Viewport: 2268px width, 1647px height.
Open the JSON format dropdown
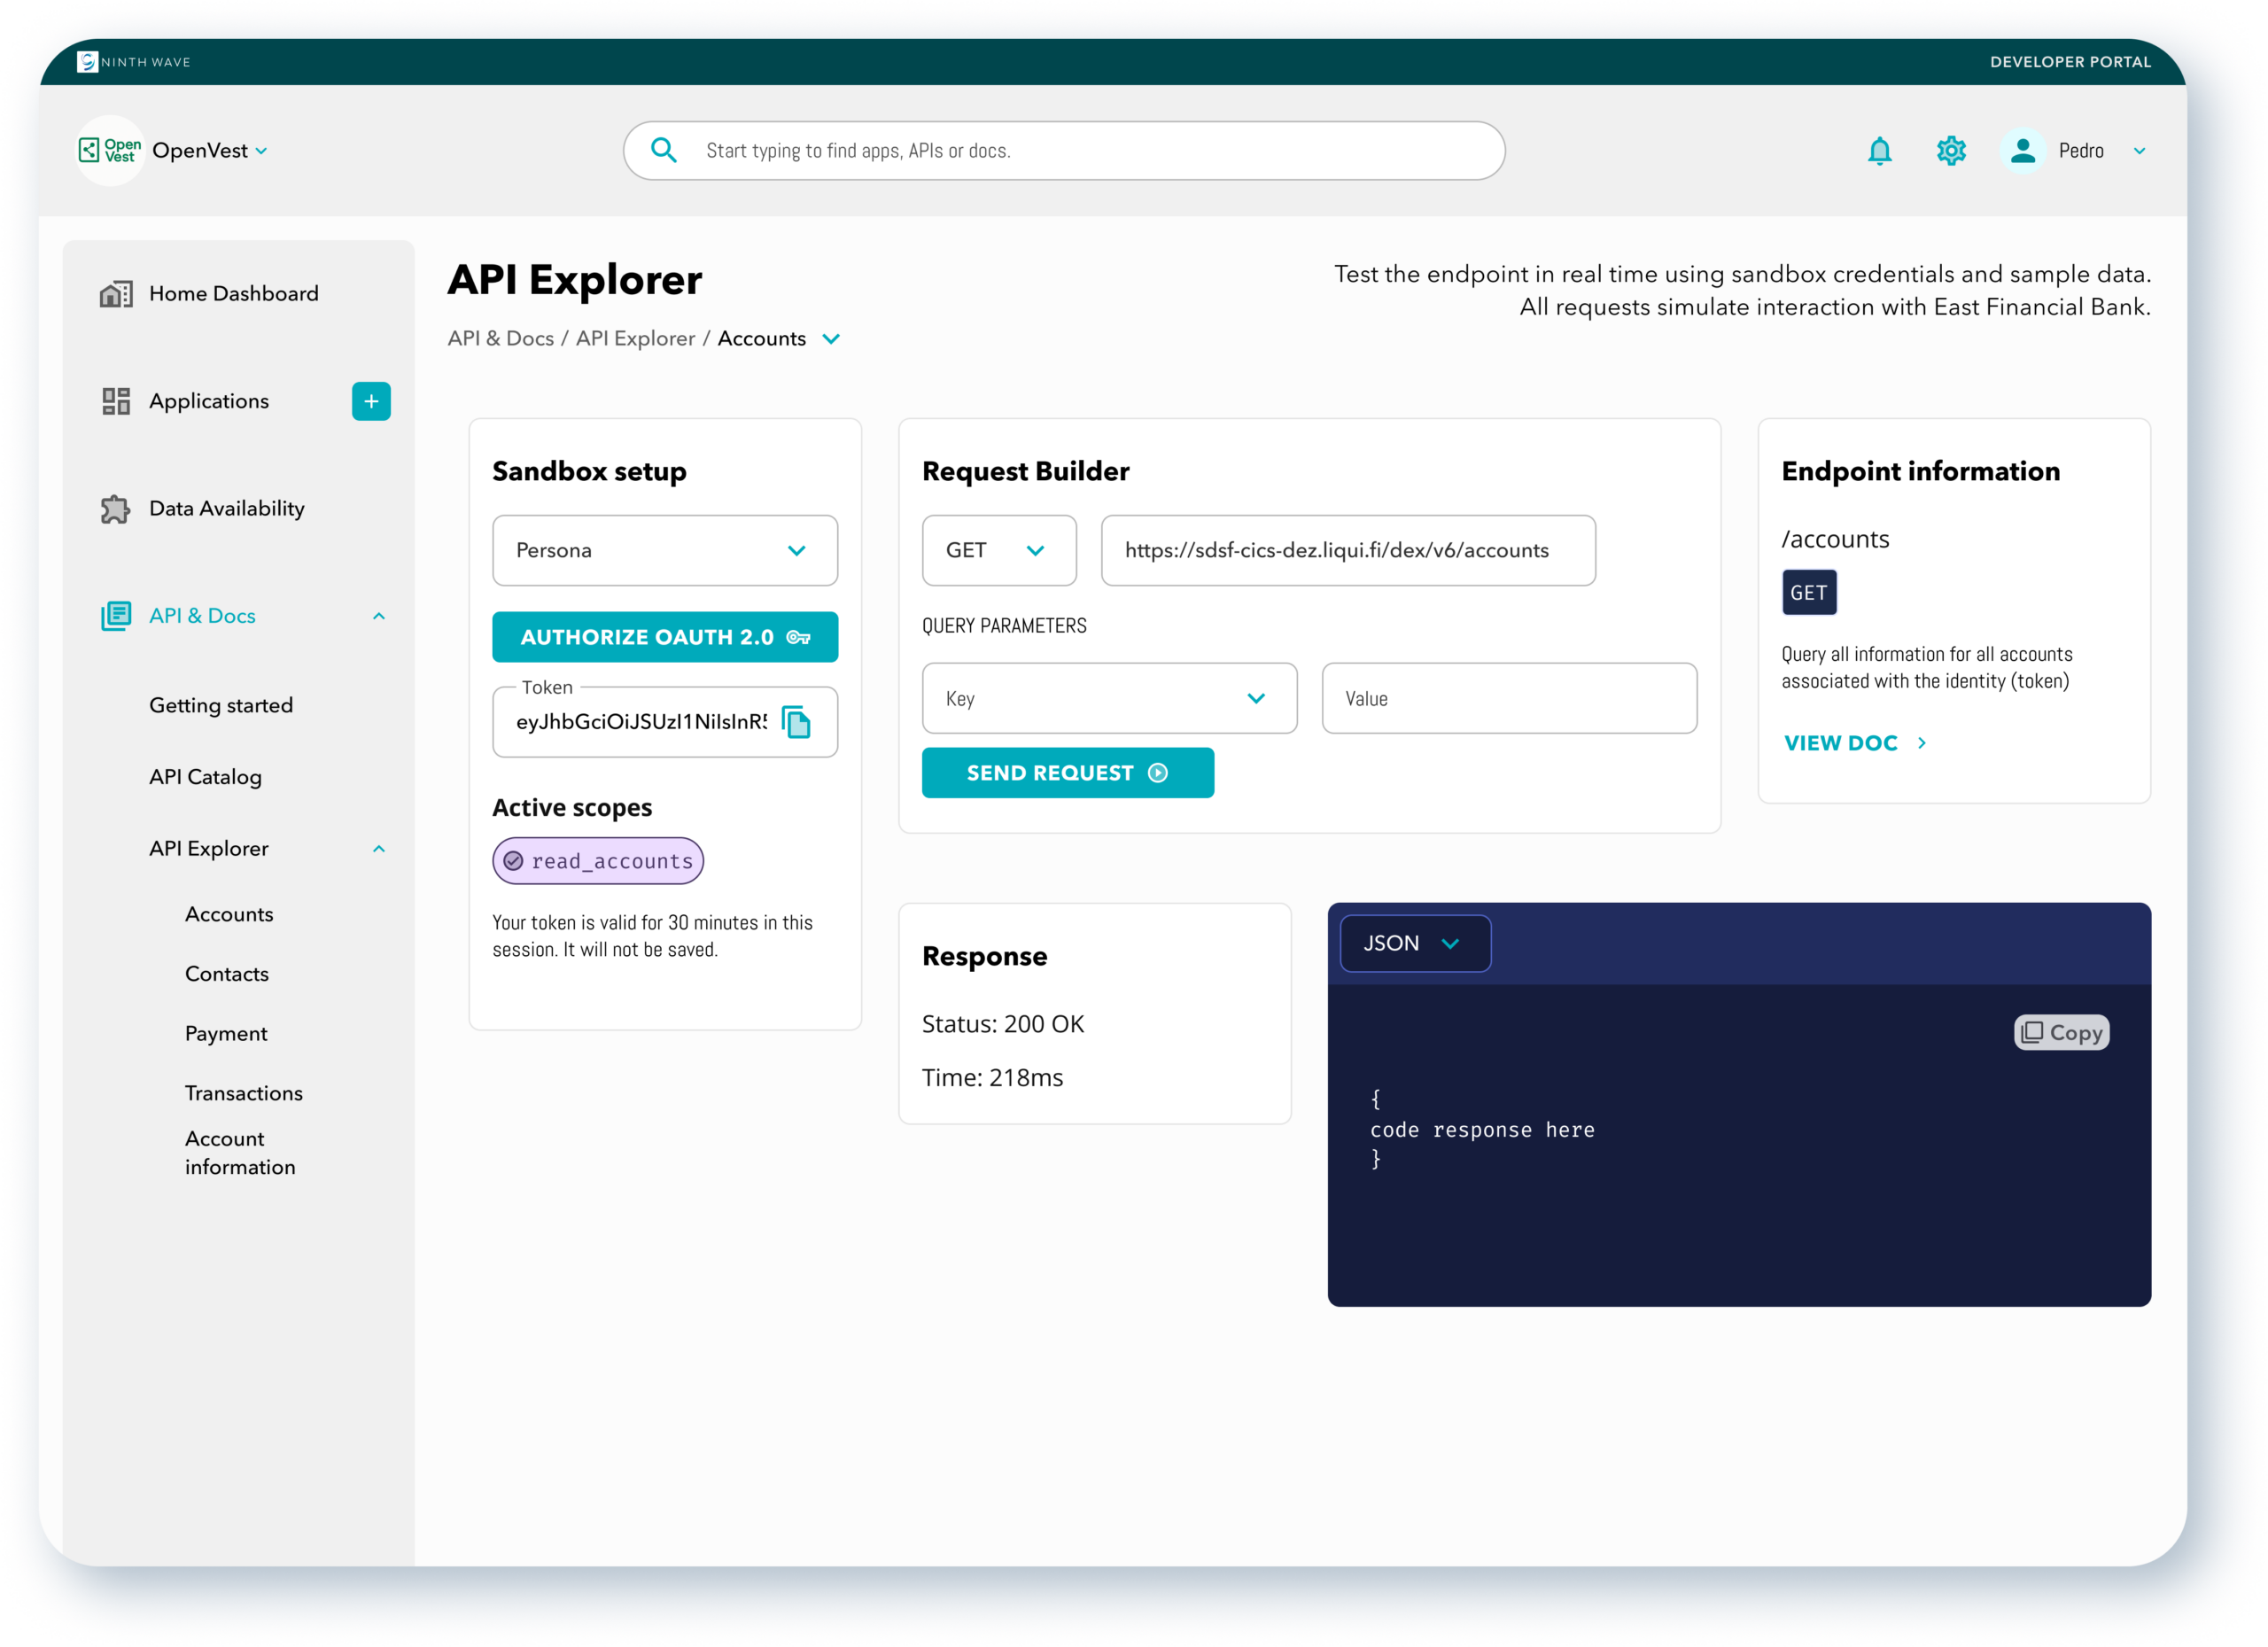[1414, 943]
